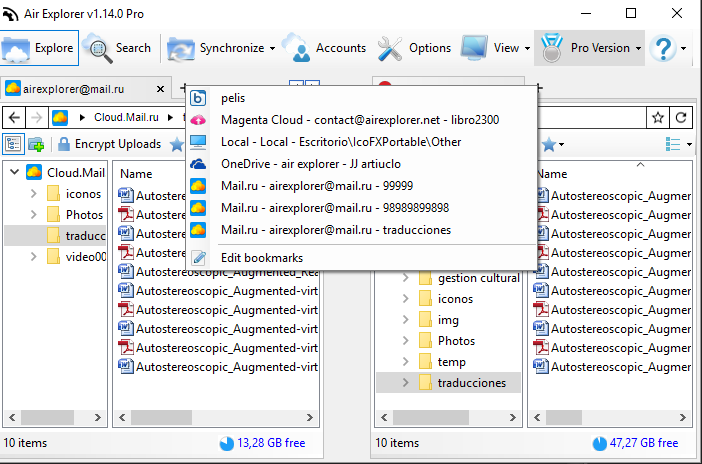The height and width of the screenshot is (464, 702).
Task: Open the Explore view
Action: pyautogui.click(x=39, y=48)
